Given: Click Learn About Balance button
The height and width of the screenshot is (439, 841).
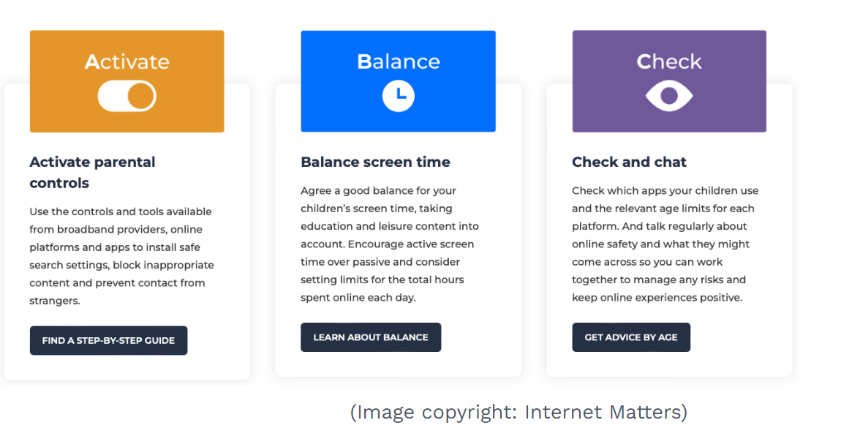Looking at the screenshot, I should click(x=371, y=337).
